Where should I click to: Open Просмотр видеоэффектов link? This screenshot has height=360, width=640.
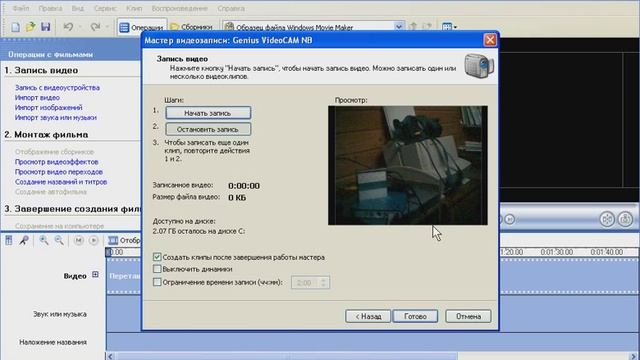pos(56,162)
